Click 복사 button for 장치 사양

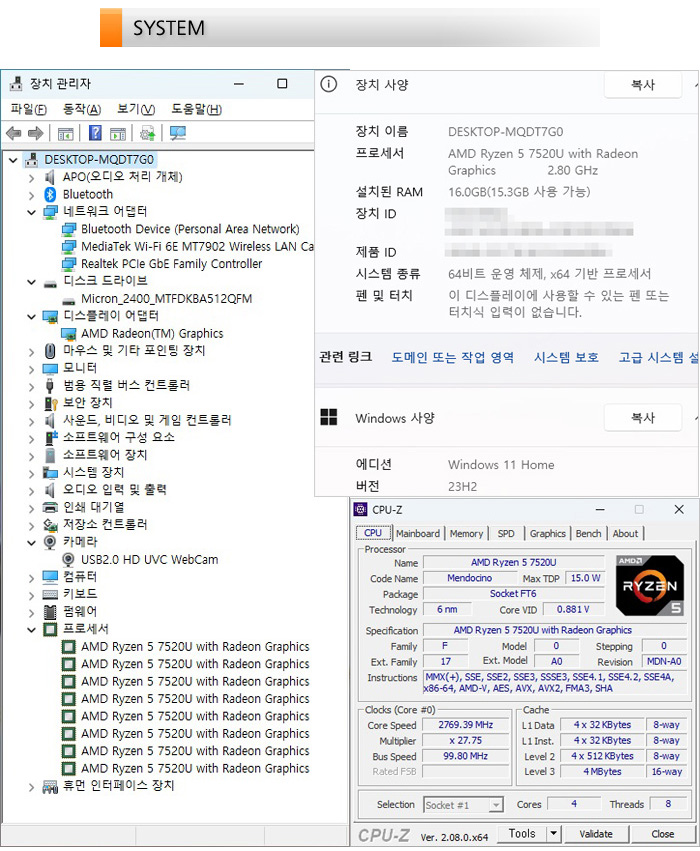pos(642,85)
